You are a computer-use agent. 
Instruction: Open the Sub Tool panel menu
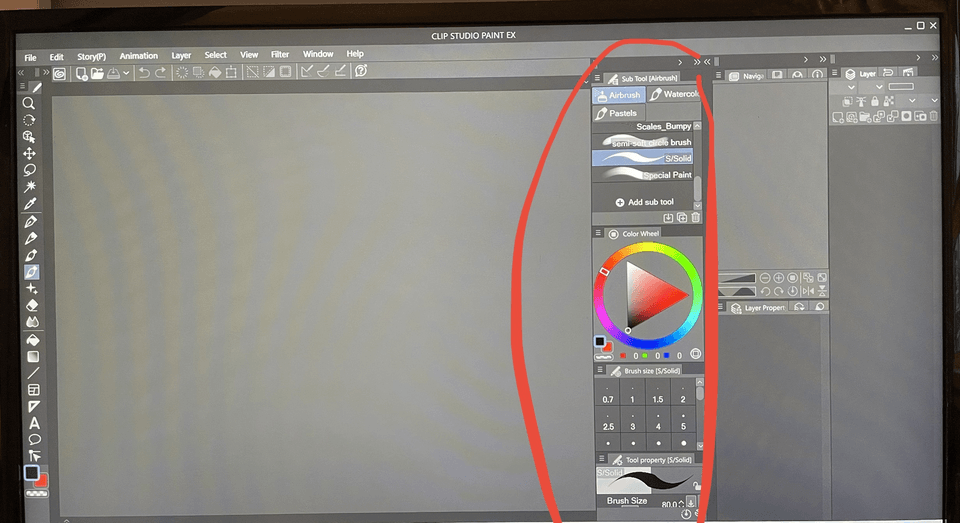(597, 78)
